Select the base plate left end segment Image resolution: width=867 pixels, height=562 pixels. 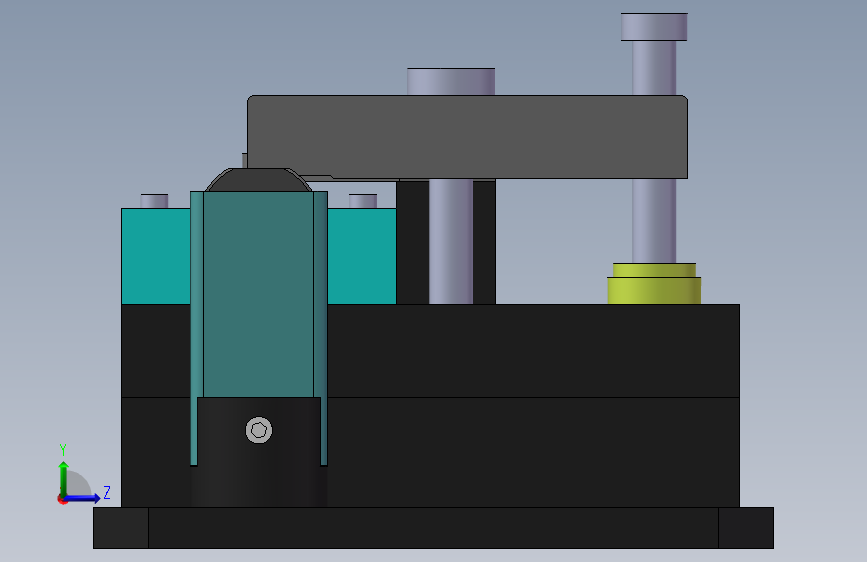(121, 528)
